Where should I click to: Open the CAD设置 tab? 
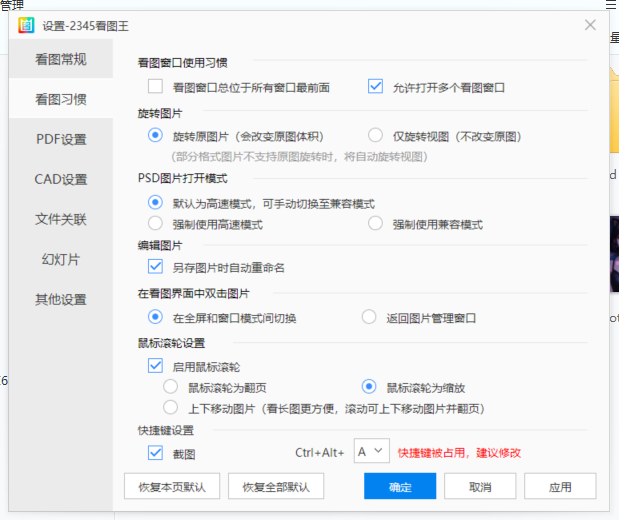coord(61,179)
